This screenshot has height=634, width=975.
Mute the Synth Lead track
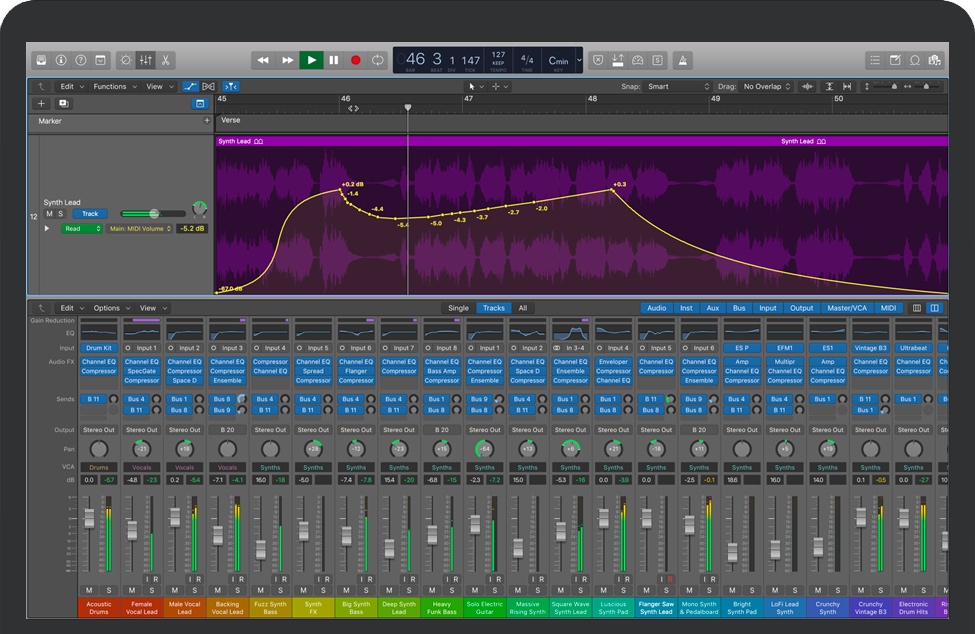pos(49,214)
